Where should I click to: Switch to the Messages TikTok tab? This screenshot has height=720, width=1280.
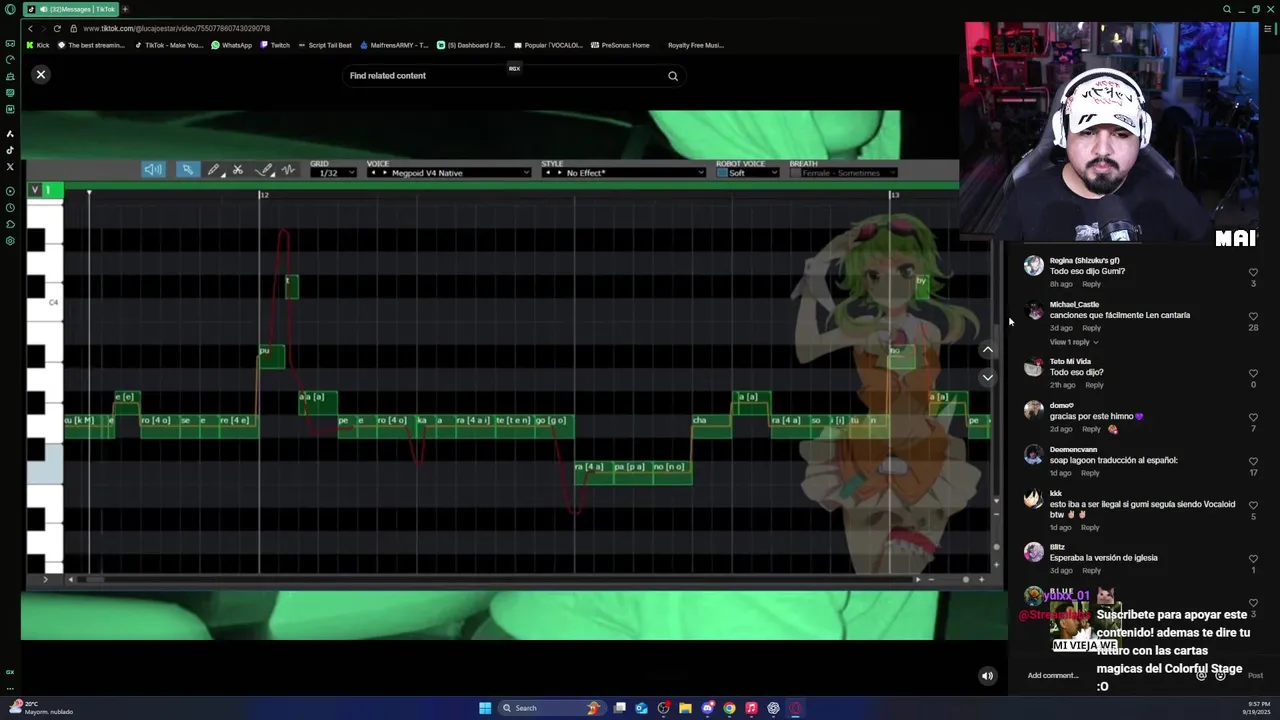[x=69, y=9]
